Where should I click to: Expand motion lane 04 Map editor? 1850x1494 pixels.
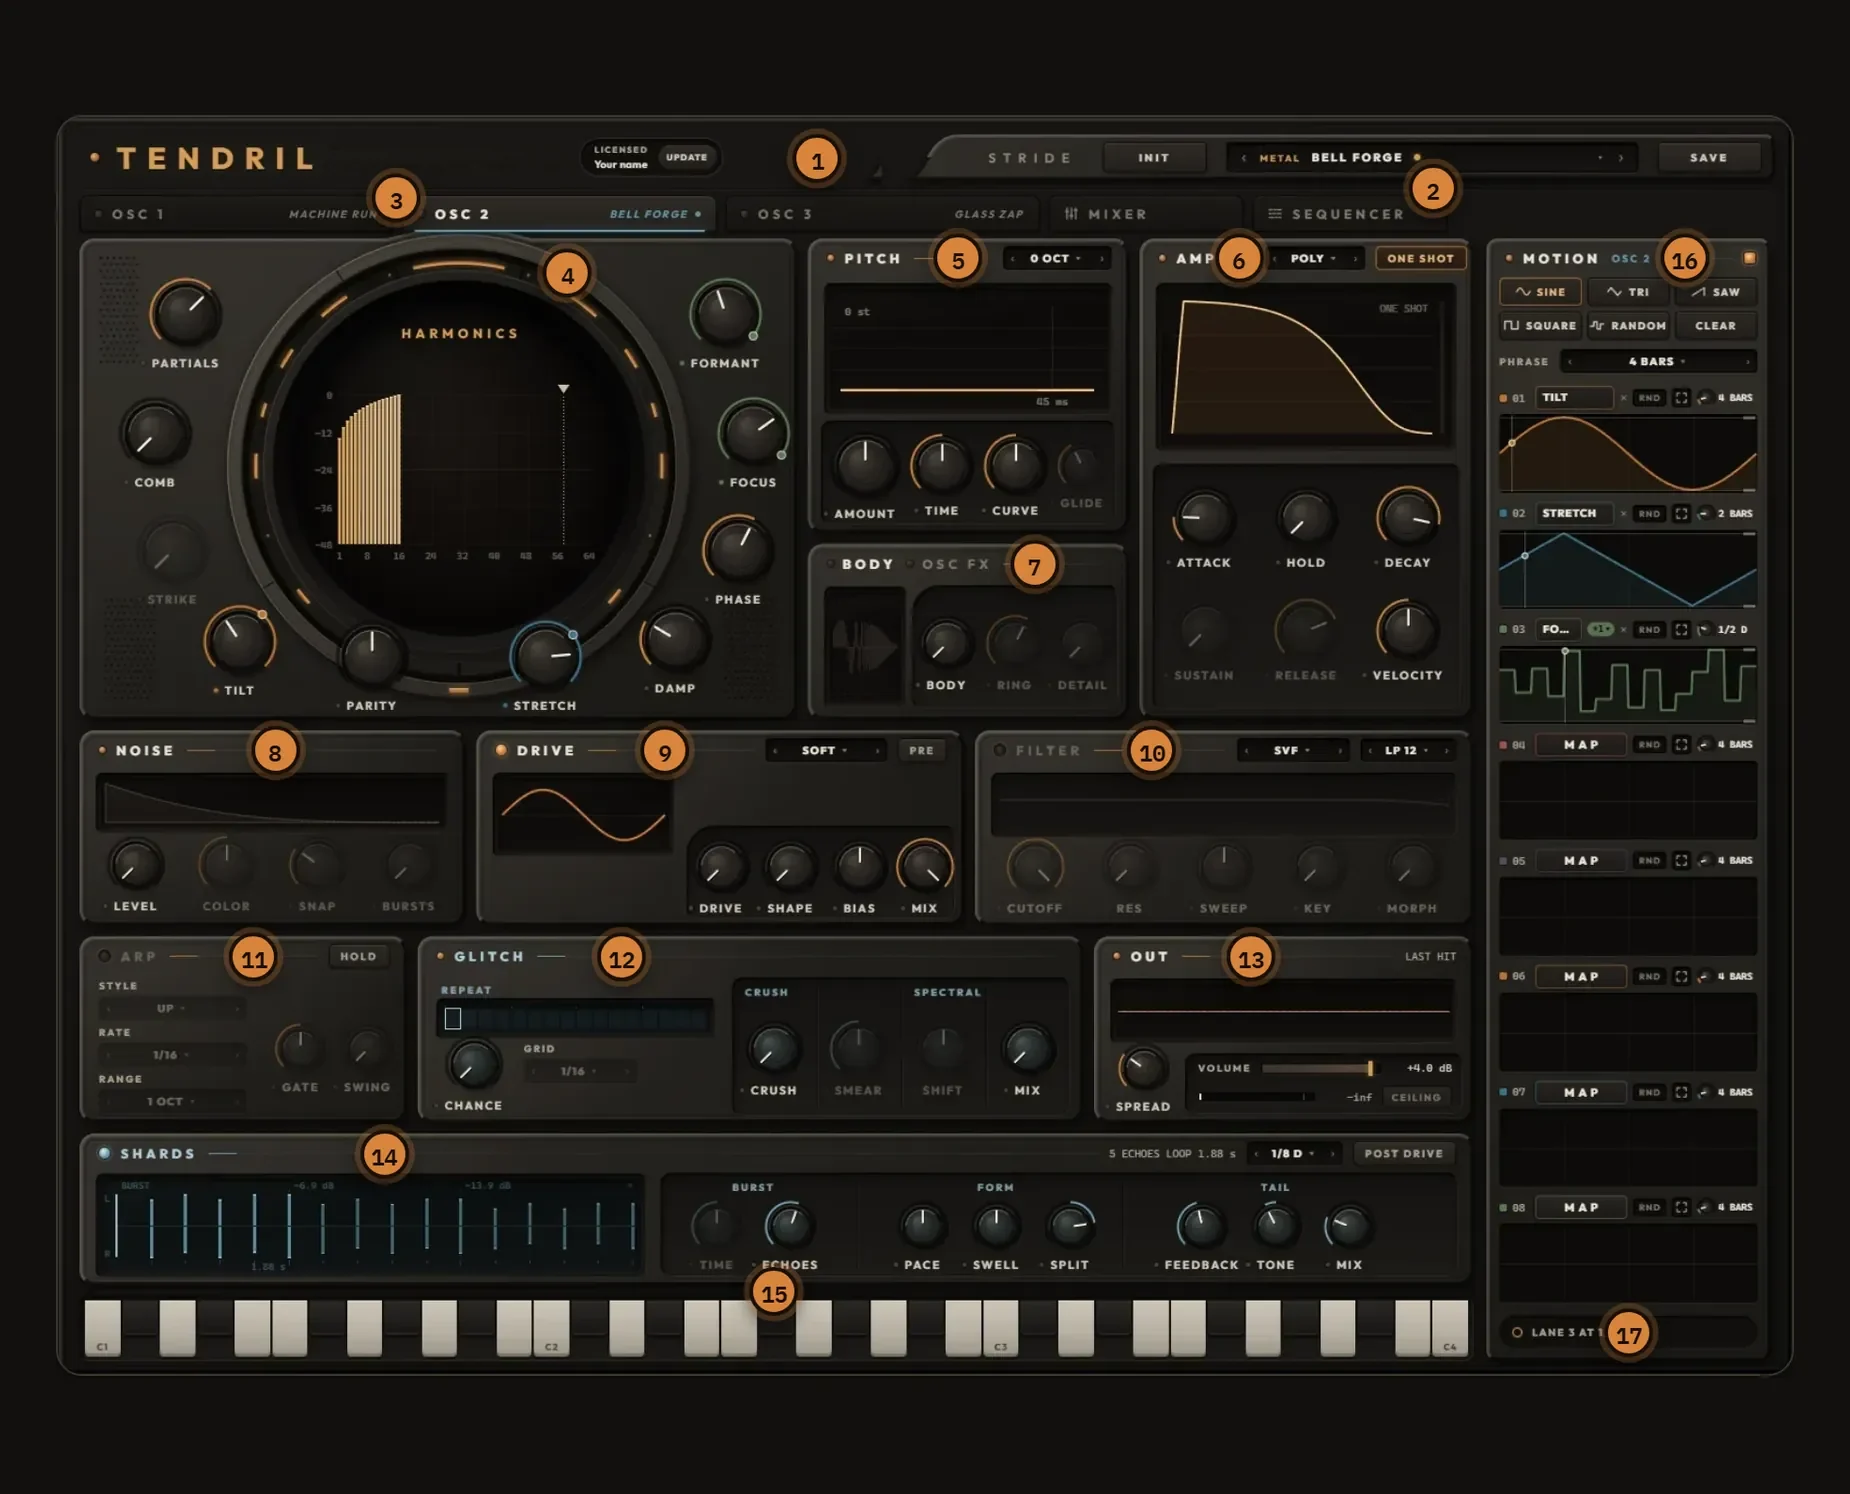click(1681, 745)
